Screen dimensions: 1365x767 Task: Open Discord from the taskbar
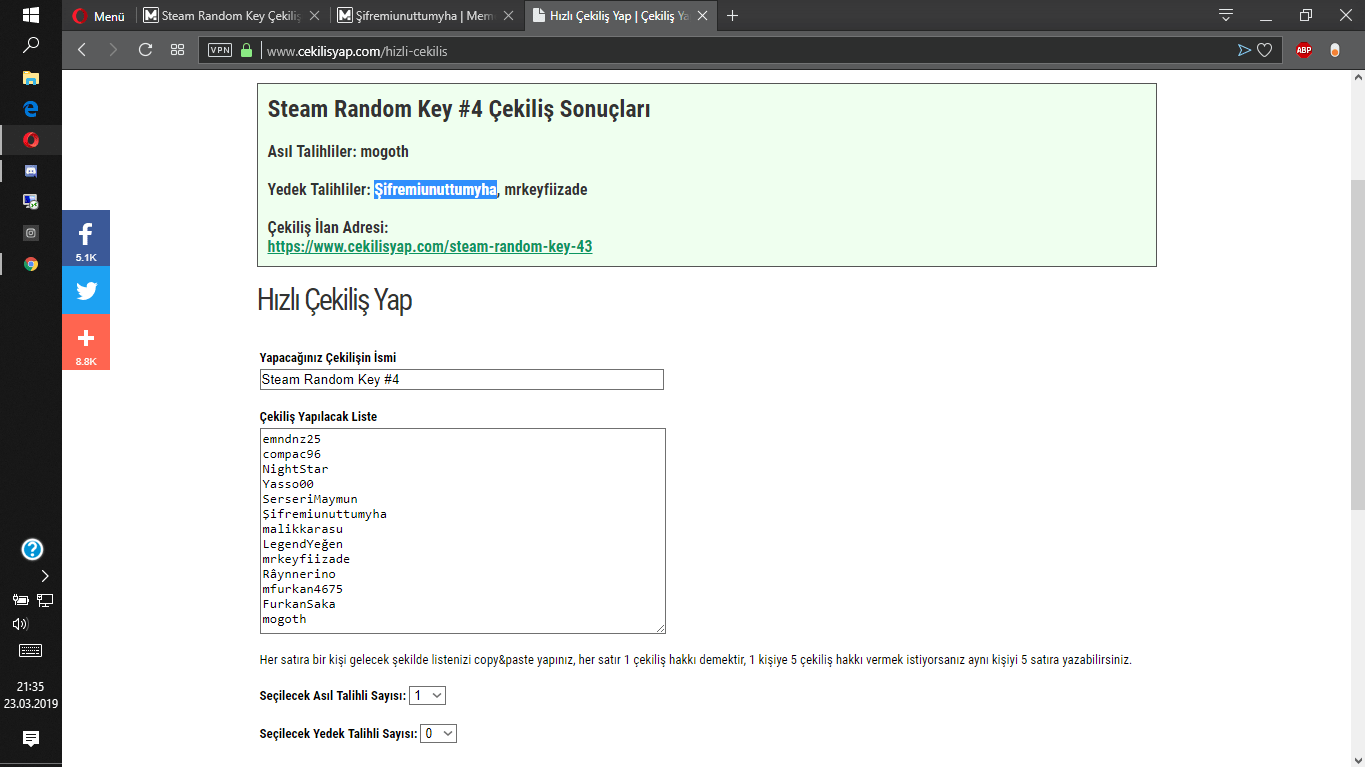(x=31, y=171)
